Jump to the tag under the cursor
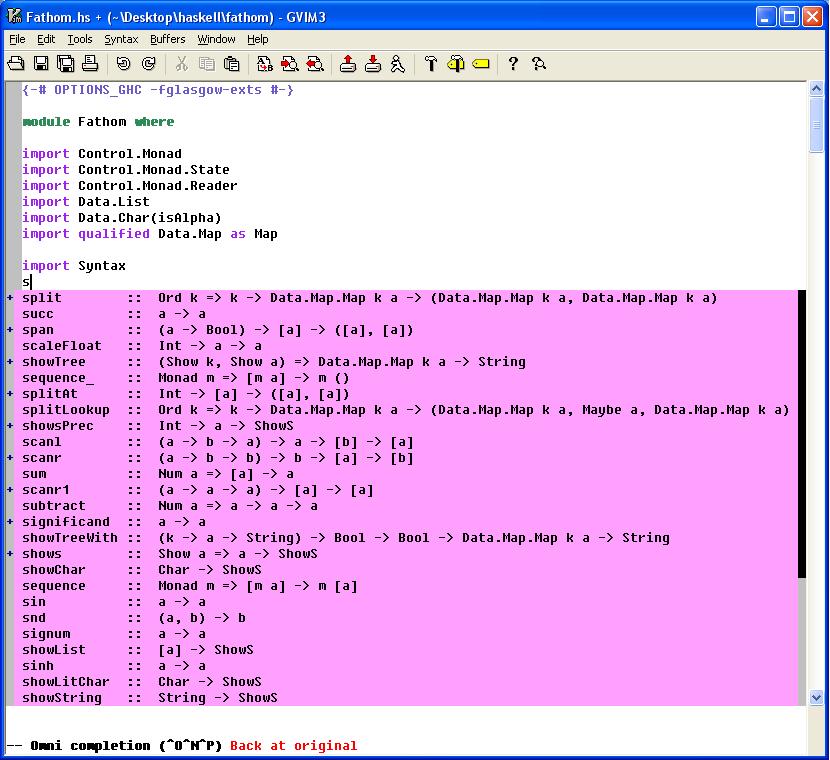 click(481, 63)
